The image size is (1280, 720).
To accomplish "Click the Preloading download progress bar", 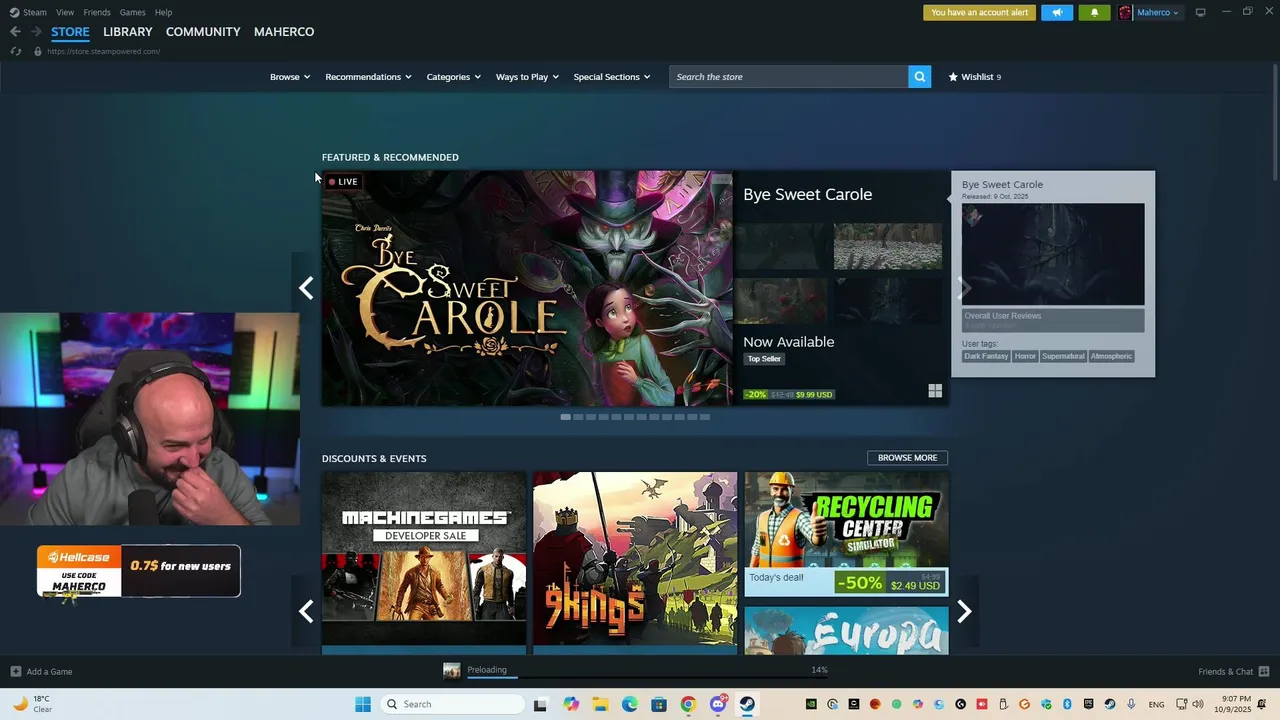I will point(648,678).
